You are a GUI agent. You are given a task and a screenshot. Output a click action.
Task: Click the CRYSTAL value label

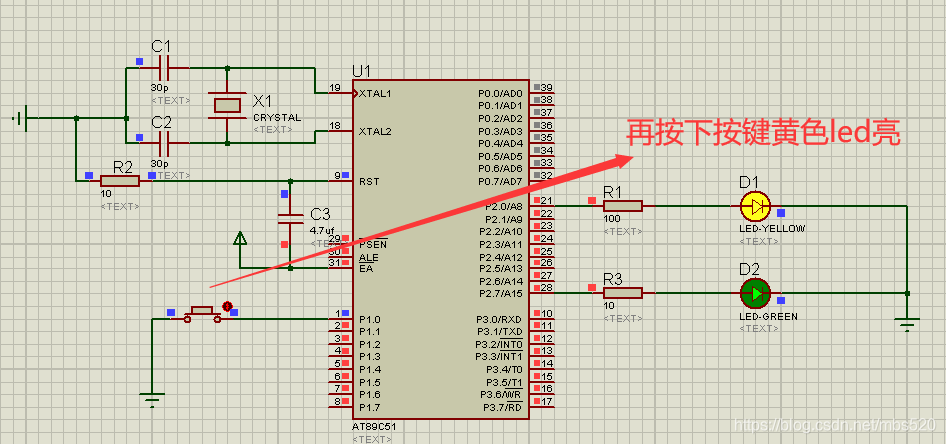coord(277,118)
